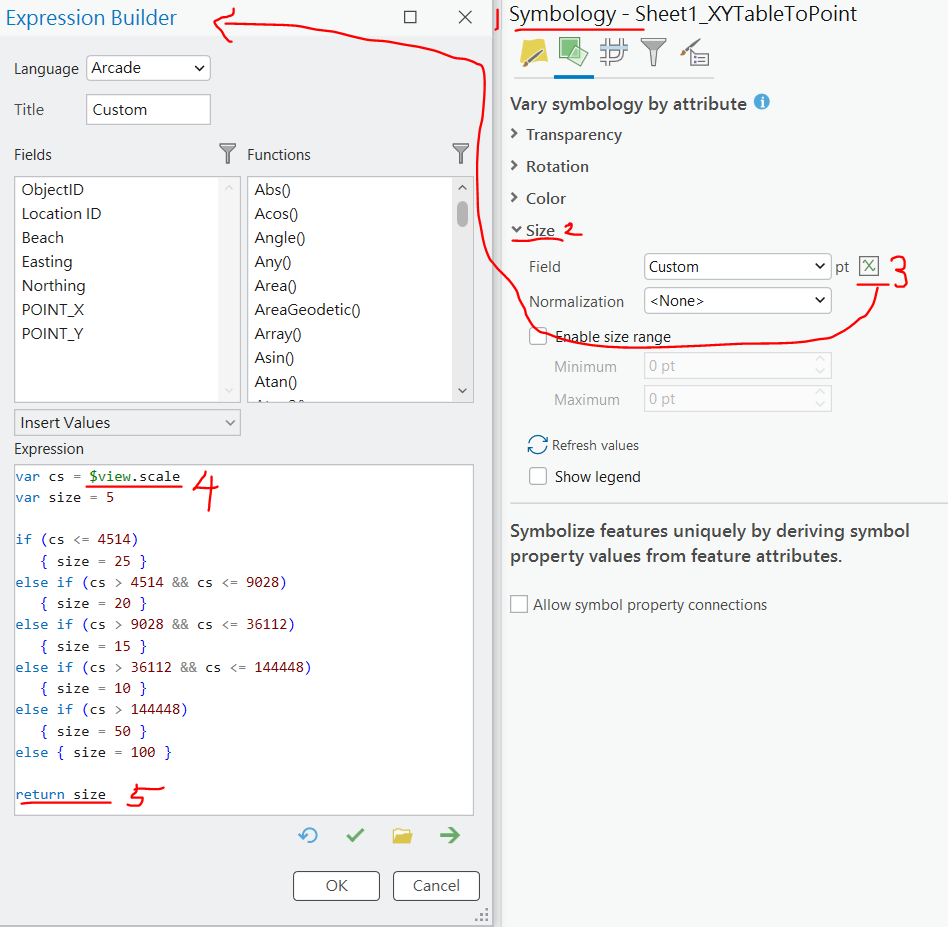This screenshot has height=927, width=948.
Task: Select POINT_X in the Fields list
Action: pyautogui.click(x=53, y=309)
